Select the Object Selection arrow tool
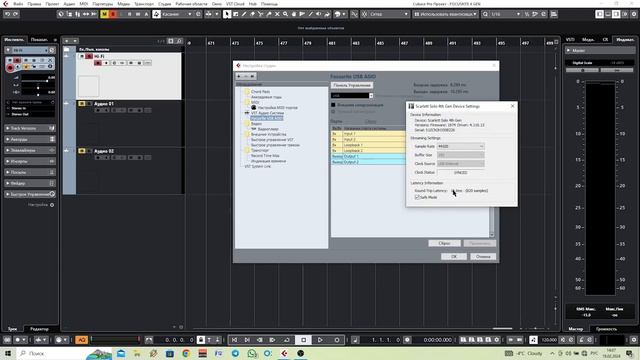 point(227,14)
